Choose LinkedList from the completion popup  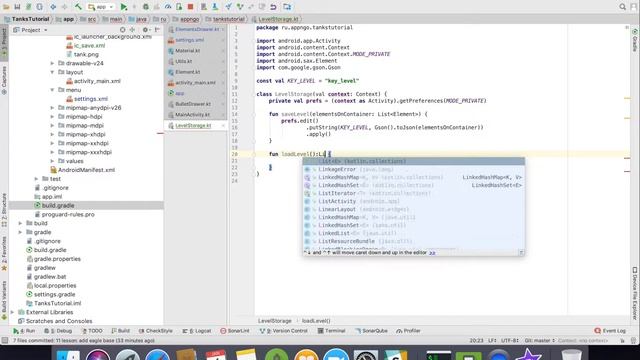tap(413, 233)
